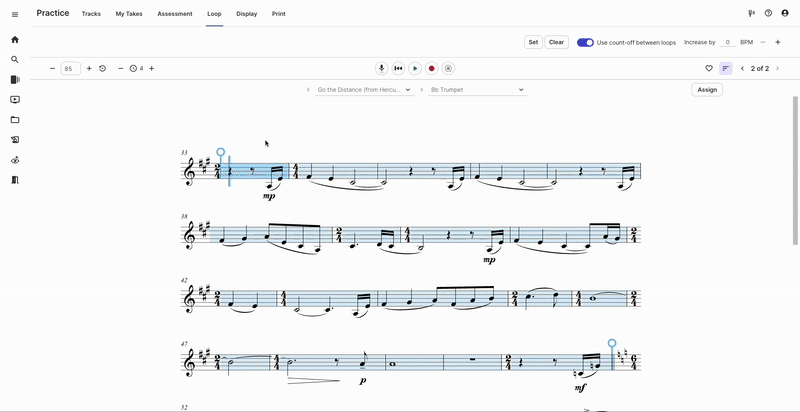
Task: Click the Assign button
Action: 707,90
